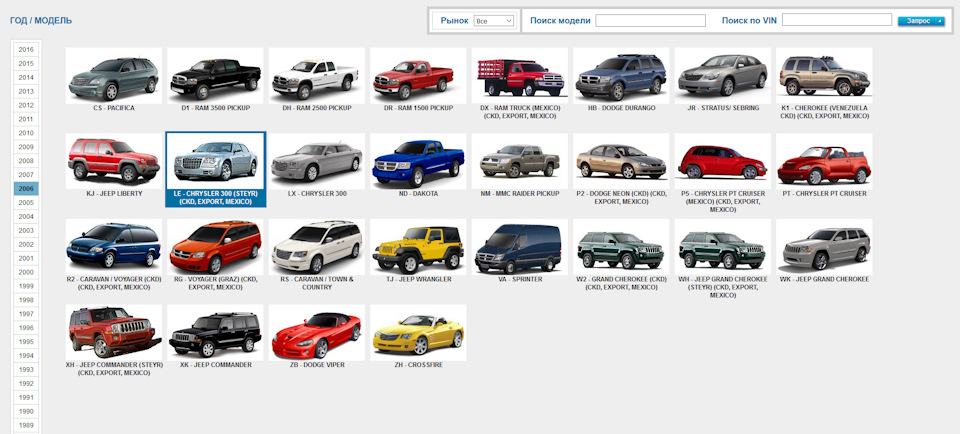Choose the JR - Stratus/Sebring car image
This screenshot has height=434, width=960.
723,76
